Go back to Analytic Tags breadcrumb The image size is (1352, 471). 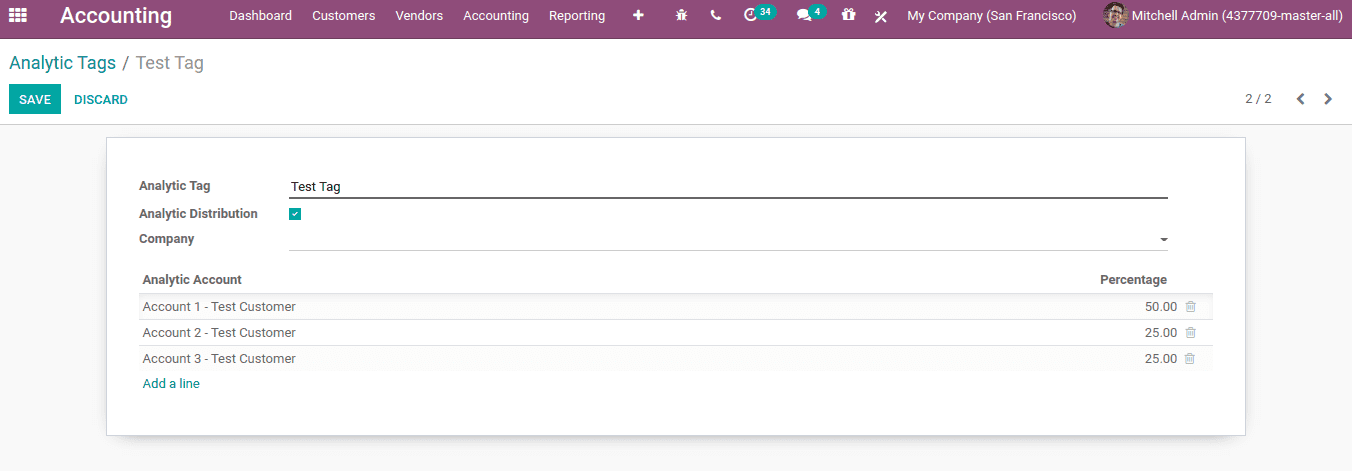click(63, 63)
